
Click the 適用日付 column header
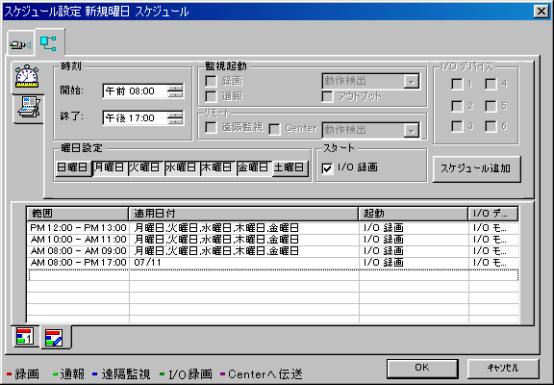[x=243, y=213]
